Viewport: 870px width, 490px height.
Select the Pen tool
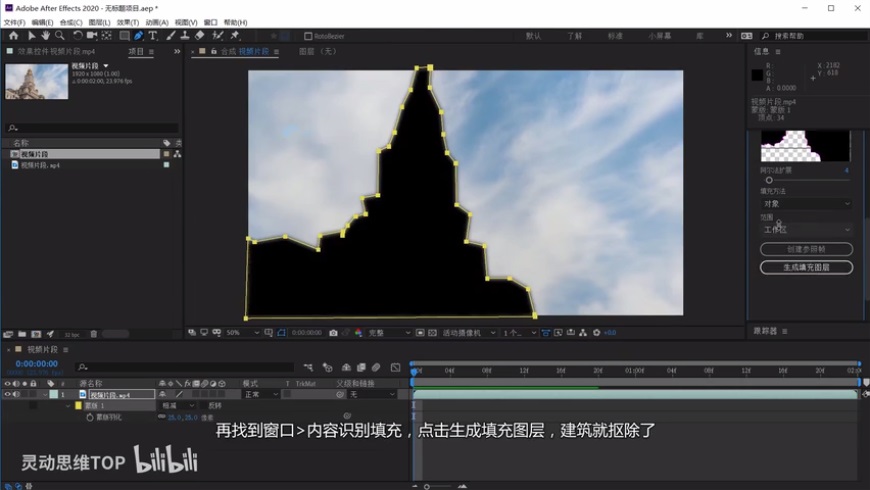tap(138, 36)
